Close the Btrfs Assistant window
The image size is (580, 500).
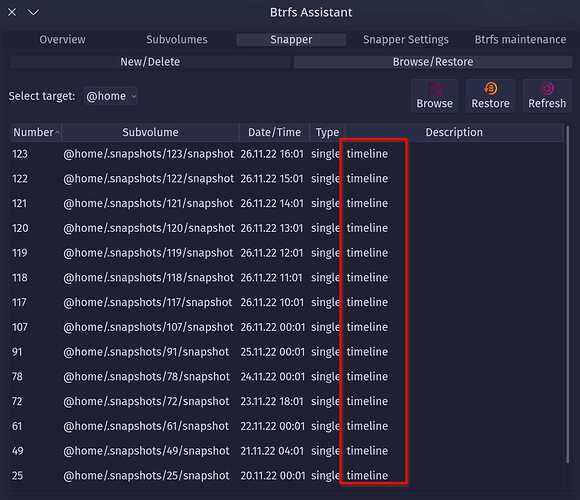point(12,12)
